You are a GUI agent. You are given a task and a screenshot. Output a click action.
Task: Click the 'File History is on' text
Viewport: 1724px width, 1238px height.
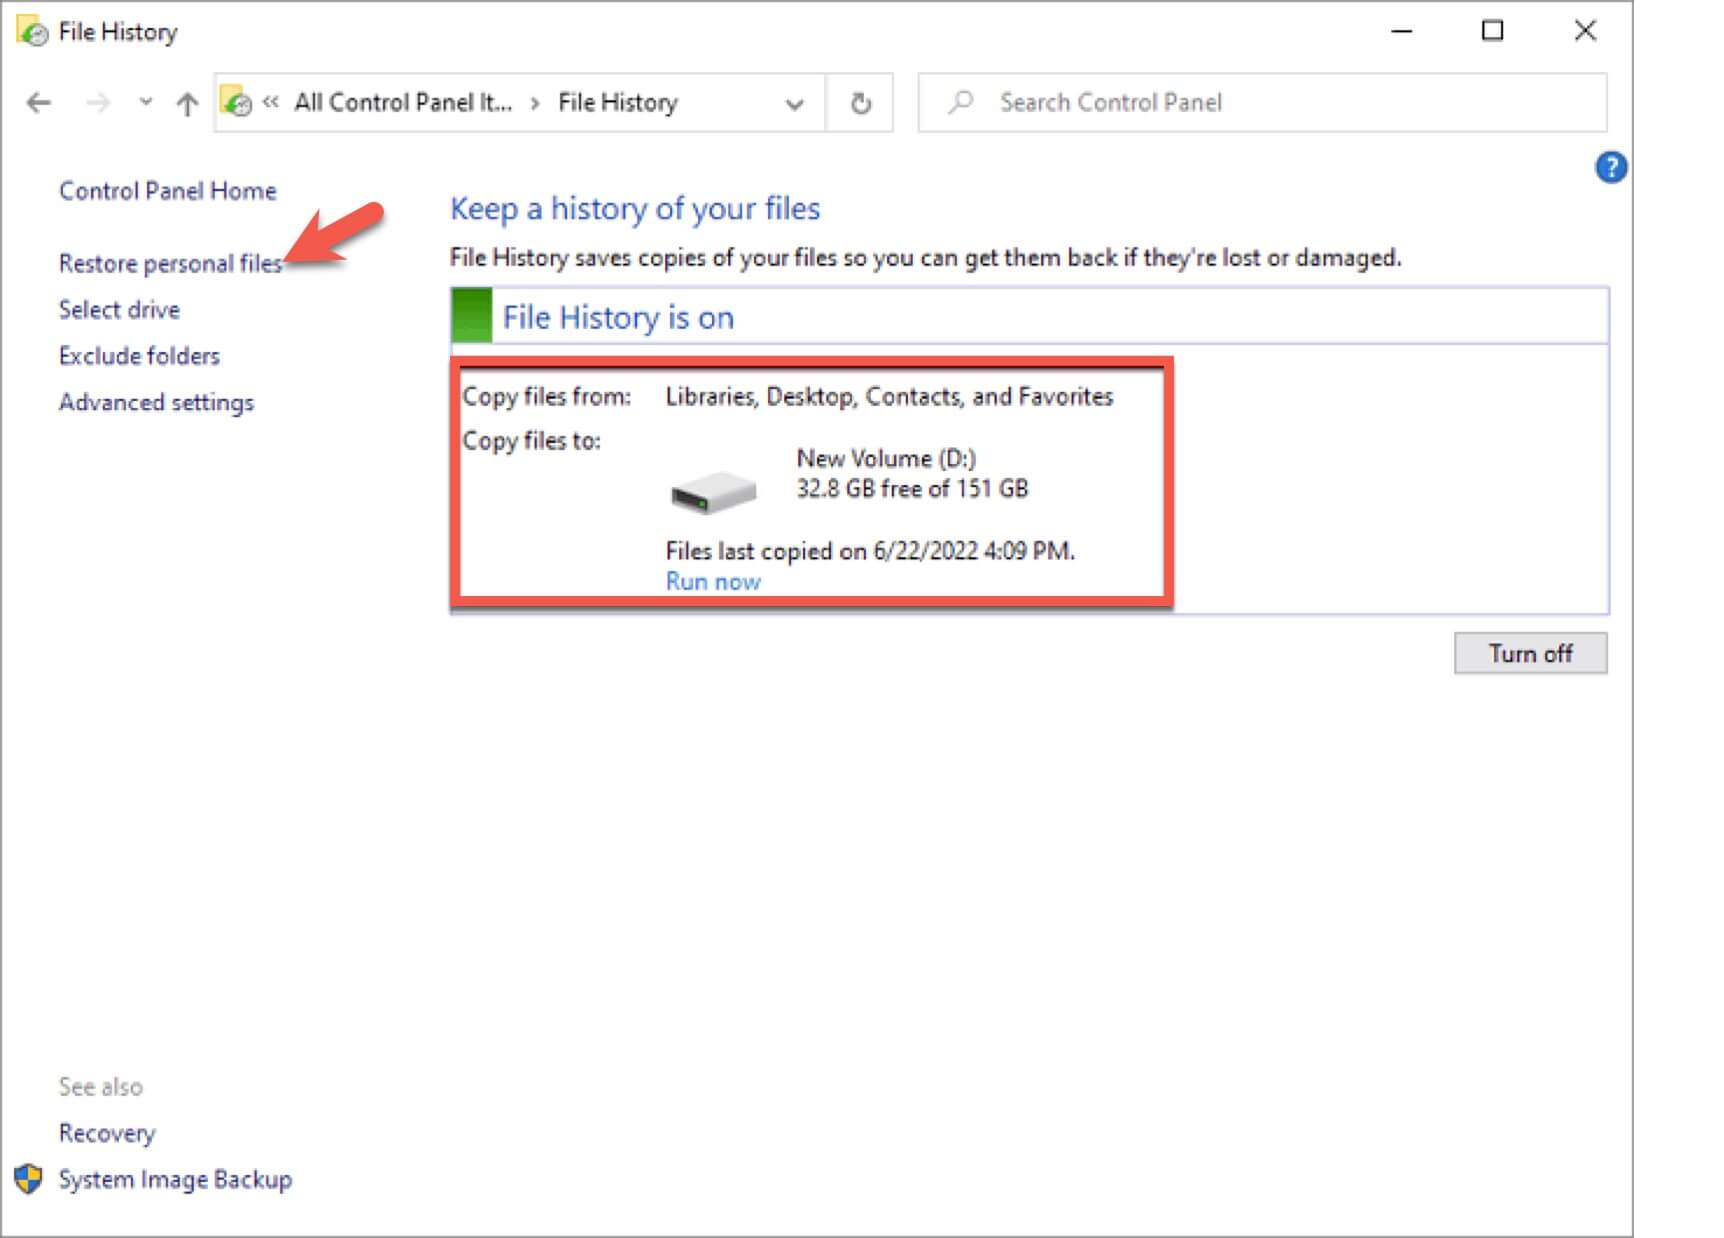(x=618, y=317)
